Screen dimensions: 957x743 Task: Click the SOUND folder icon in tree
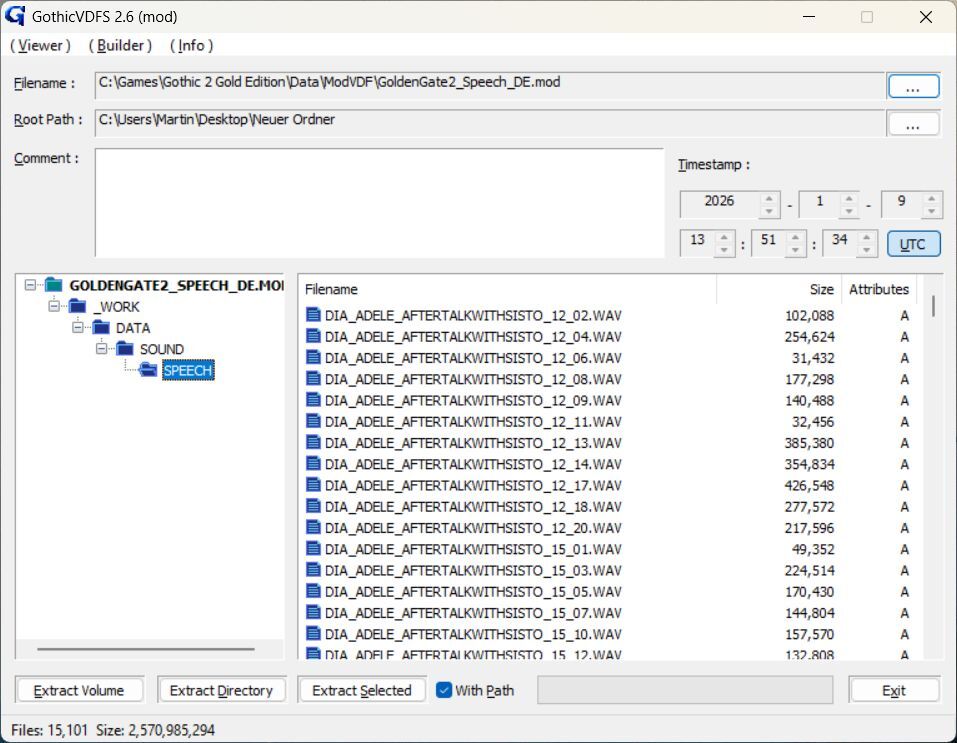[125, 349]
